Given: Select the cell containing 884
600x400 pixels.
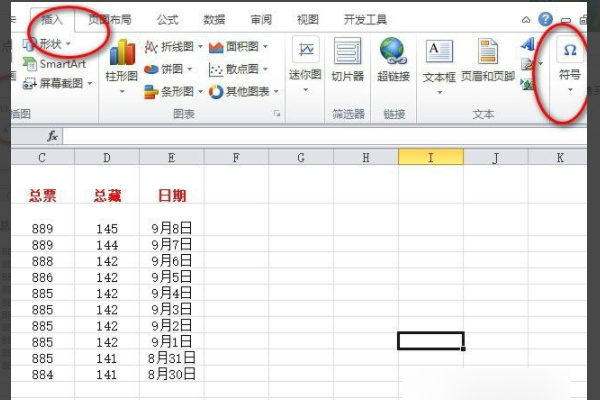Looking at the screenshot, I should pyautogui.click(x=42, y=374).
